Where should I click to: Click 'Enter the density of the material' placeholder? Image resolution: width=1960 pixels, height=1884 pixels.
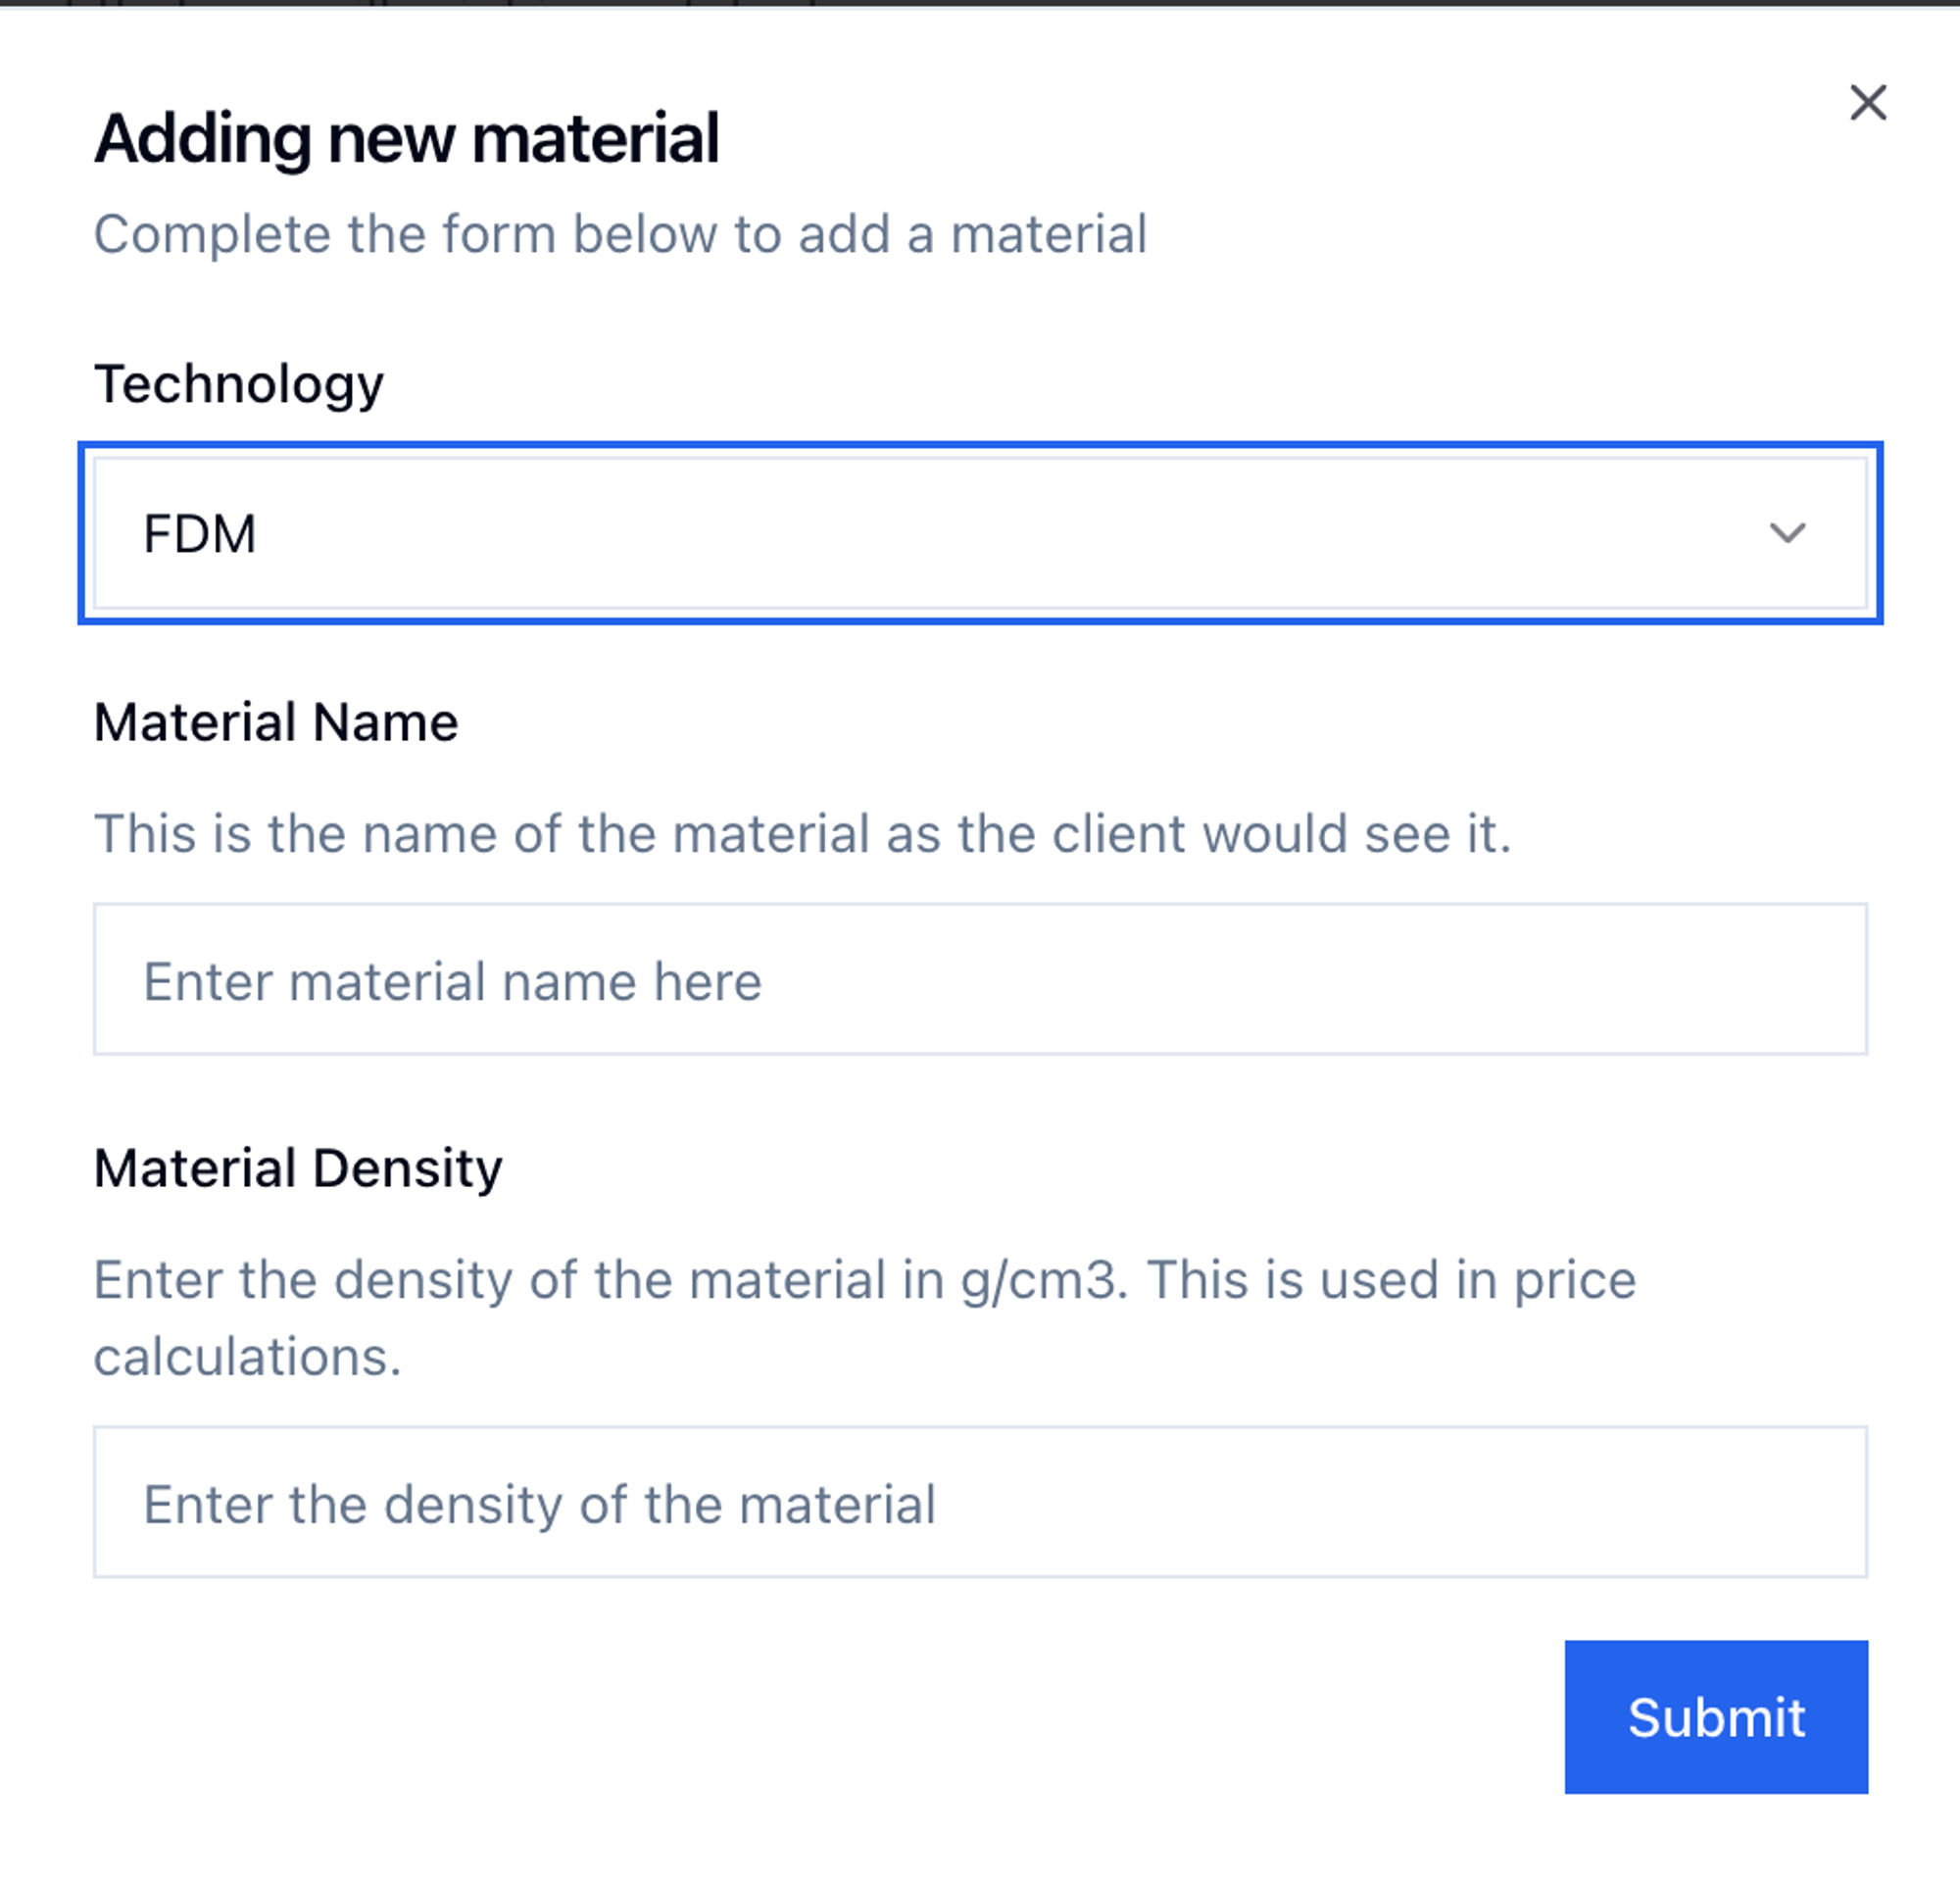539,1504
